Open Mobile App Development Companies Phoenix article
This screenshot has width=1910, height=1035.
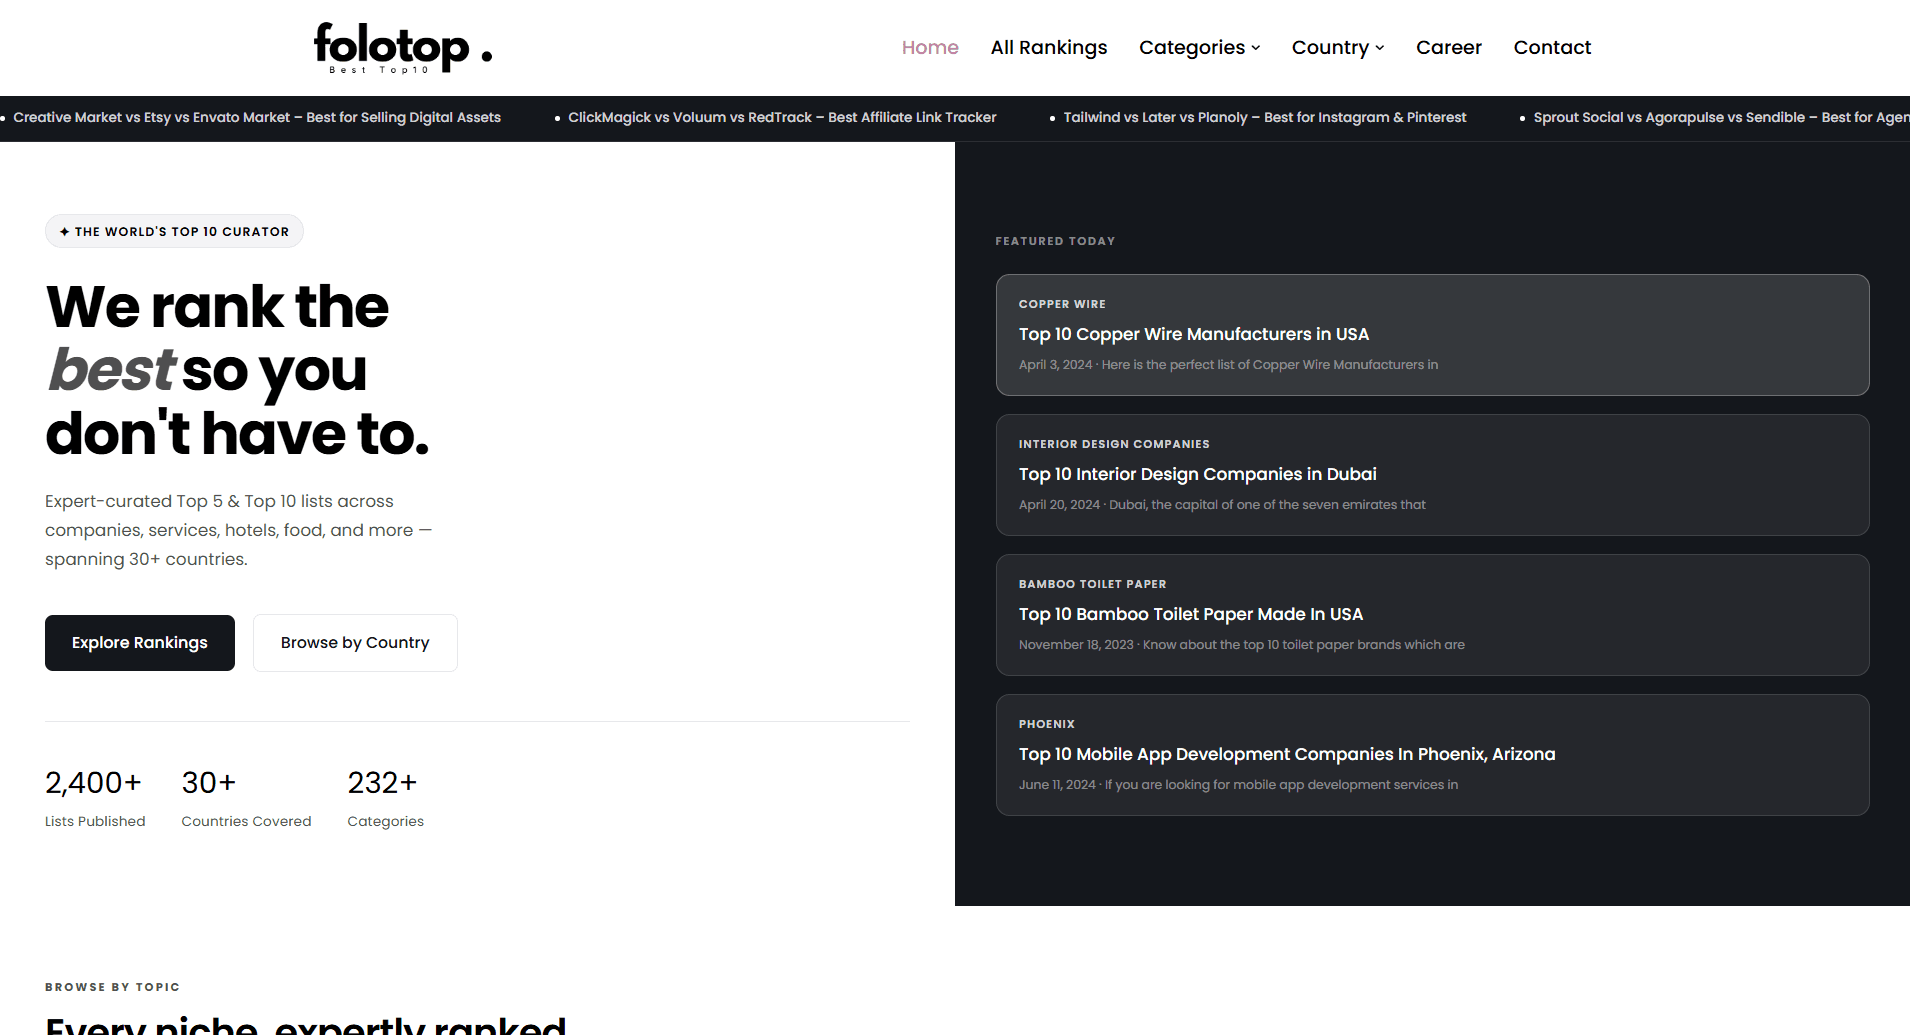pyautogui.click(x=1432, y=755)
